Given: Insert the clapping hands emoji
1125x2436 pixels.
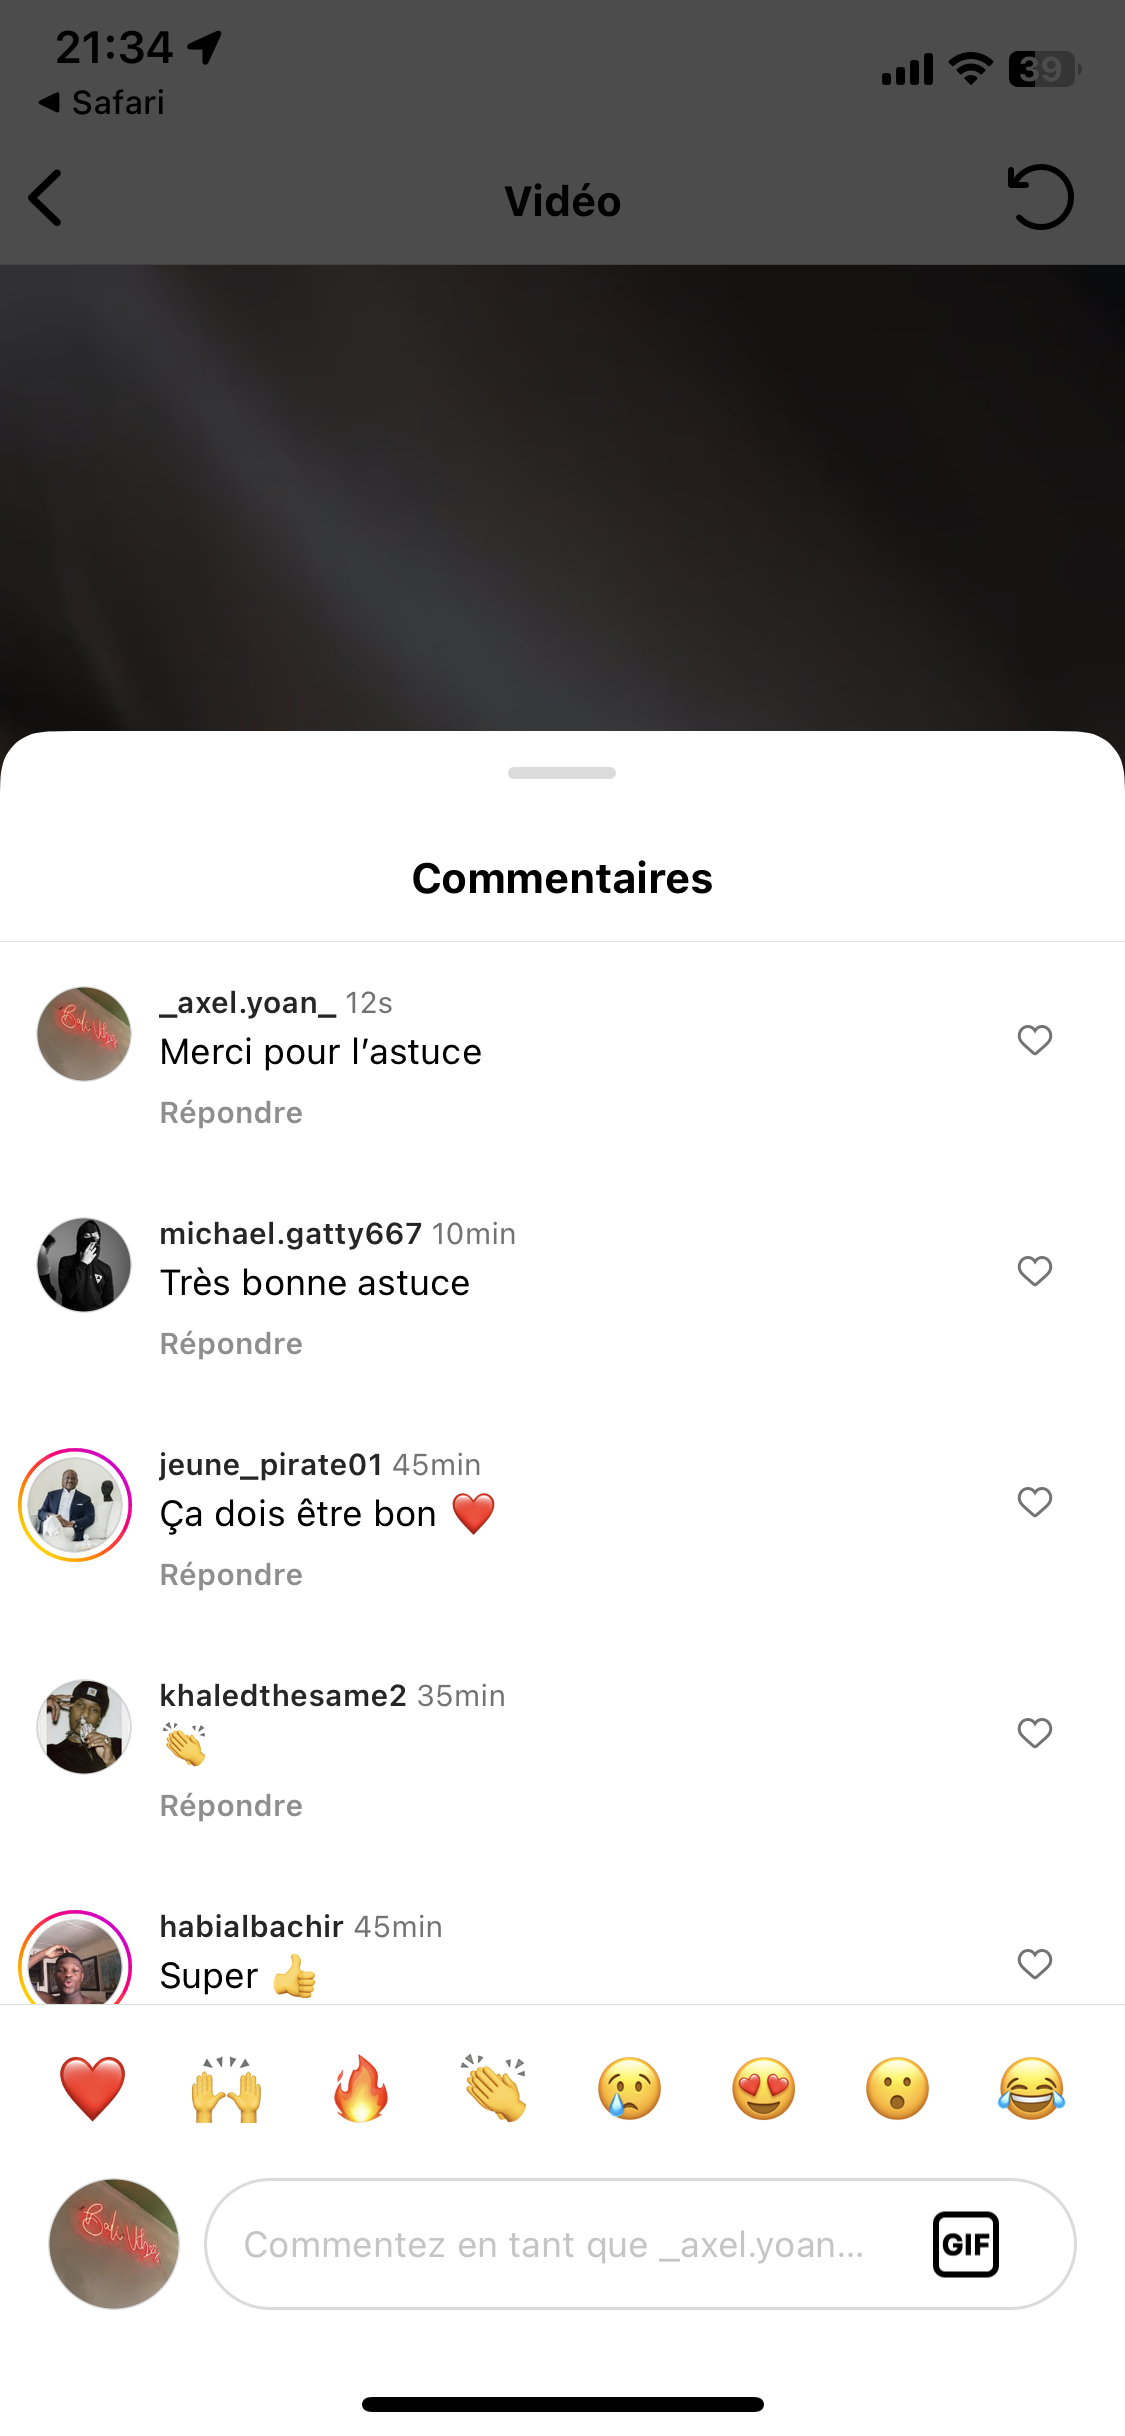Looking at the screenshot, I should (x=495, y=2089).
